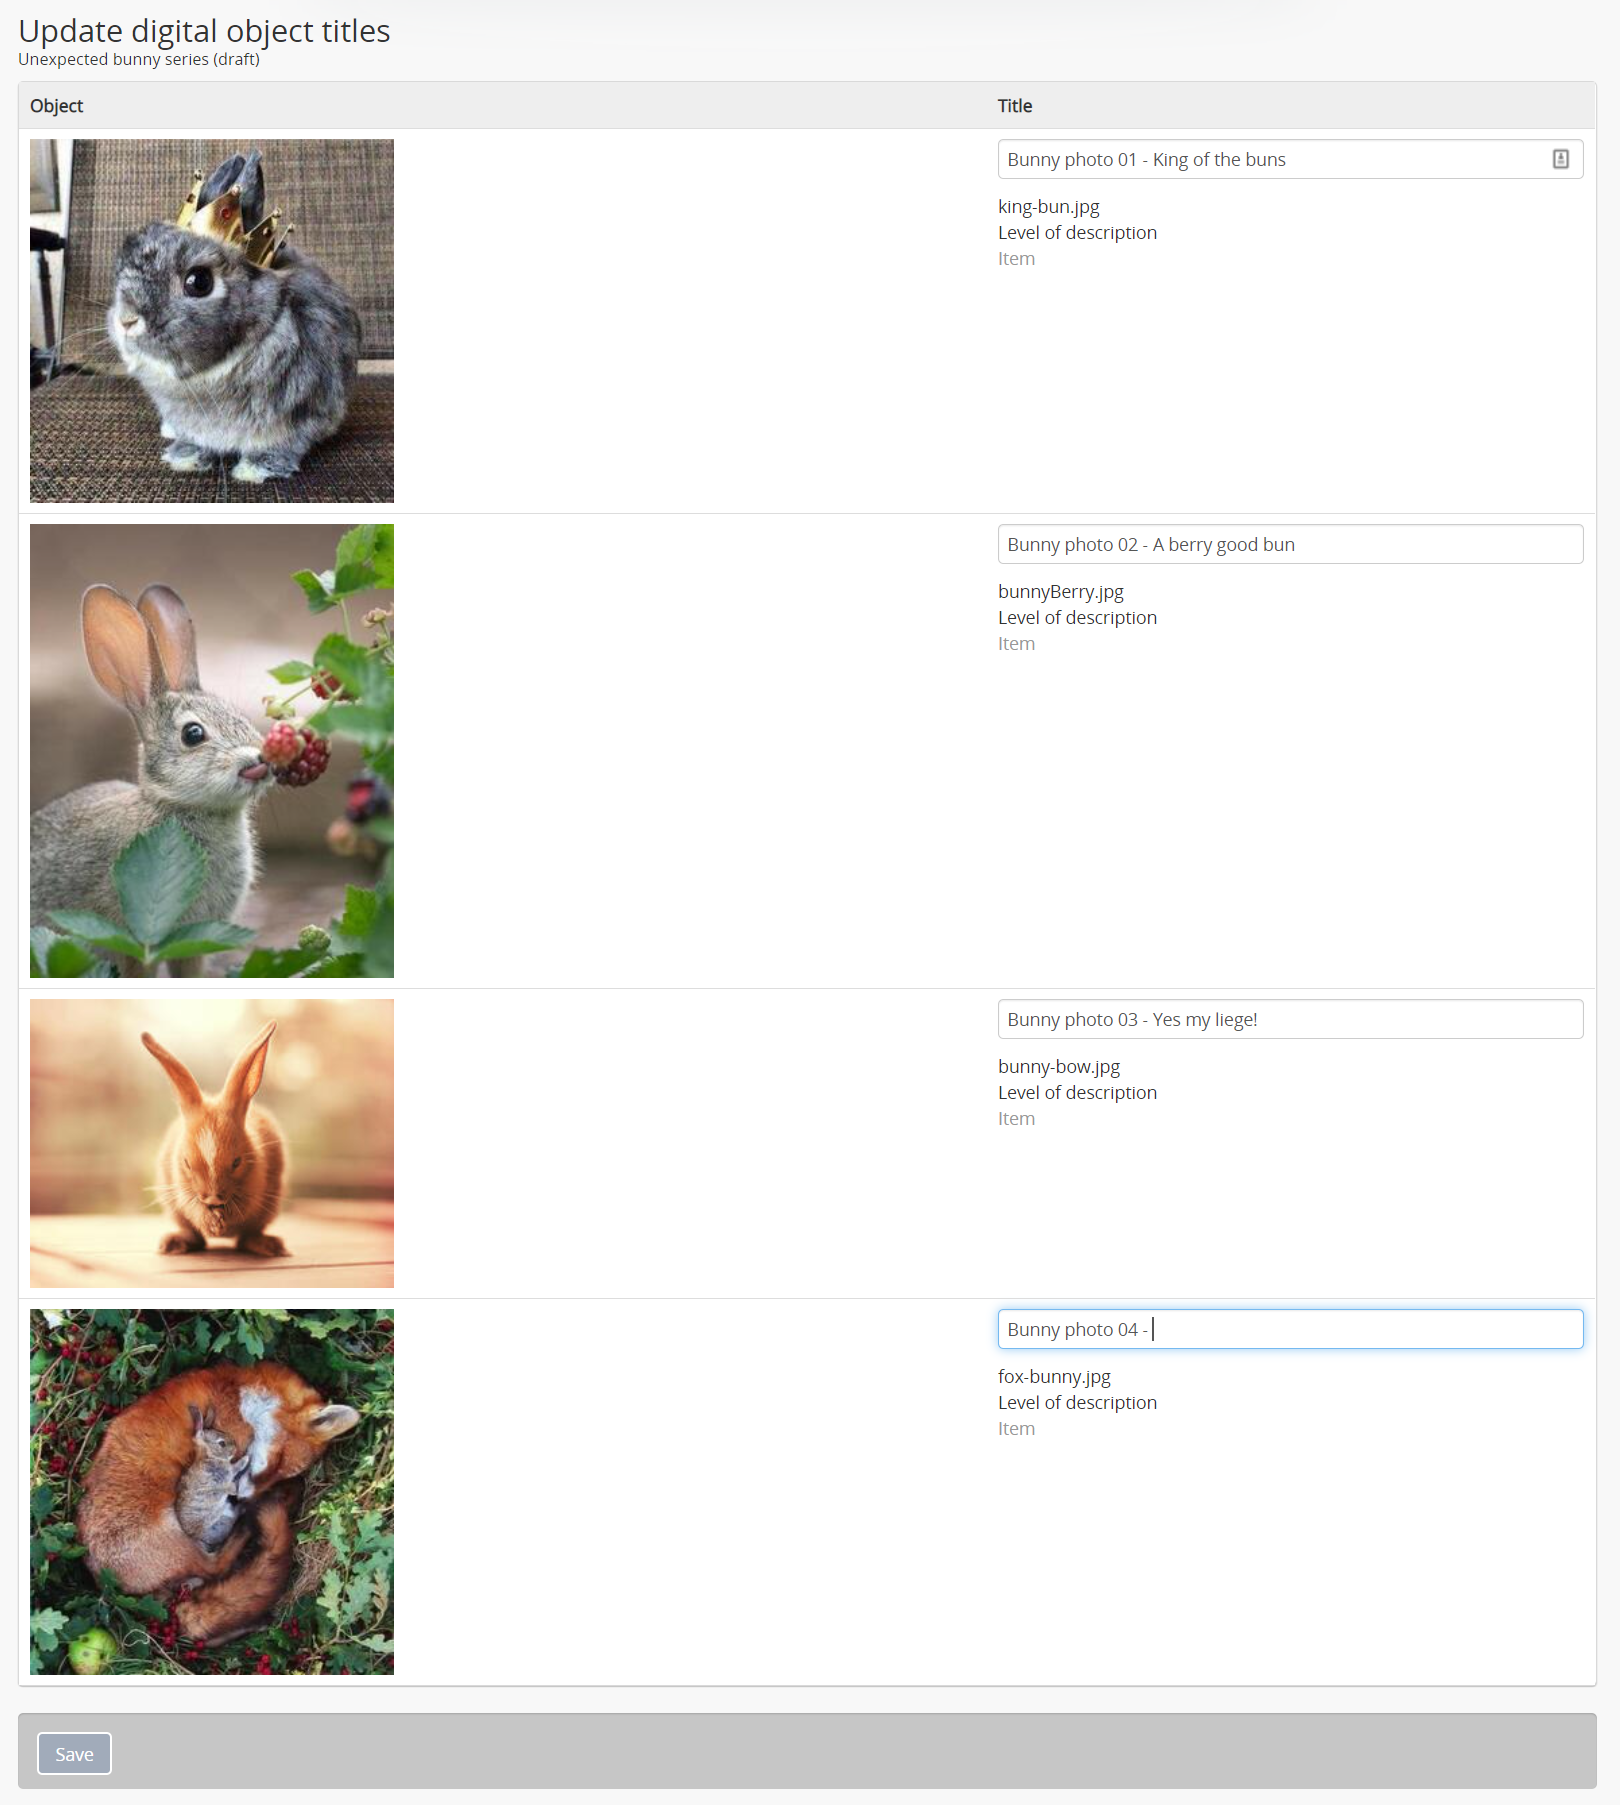Viewport: 1620px width, 1805px height.
Task: Open the 'Unexpected bunny series (draft)' link
Action: point(139,59)
